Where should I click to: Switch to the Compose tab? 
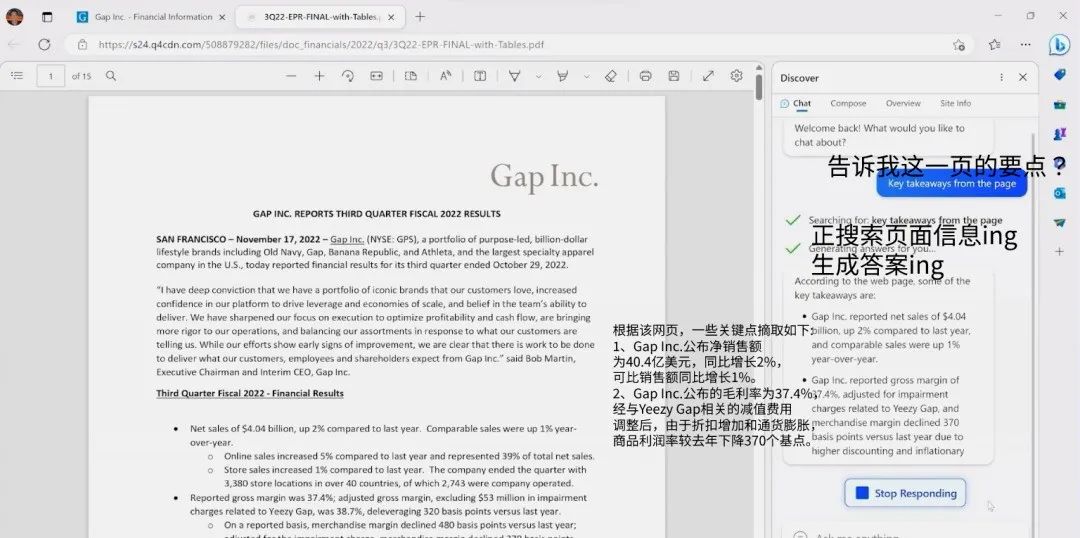pos(848,103)
